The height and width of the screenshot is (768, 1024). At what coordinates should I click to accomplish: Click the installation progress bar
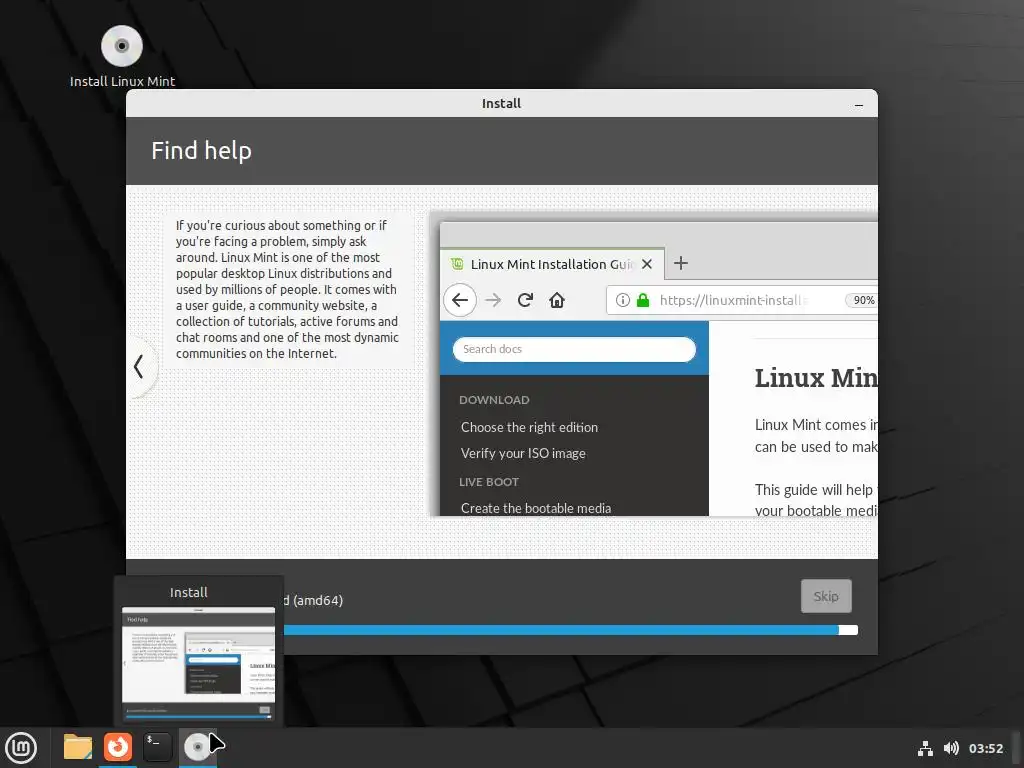(570, 630)
